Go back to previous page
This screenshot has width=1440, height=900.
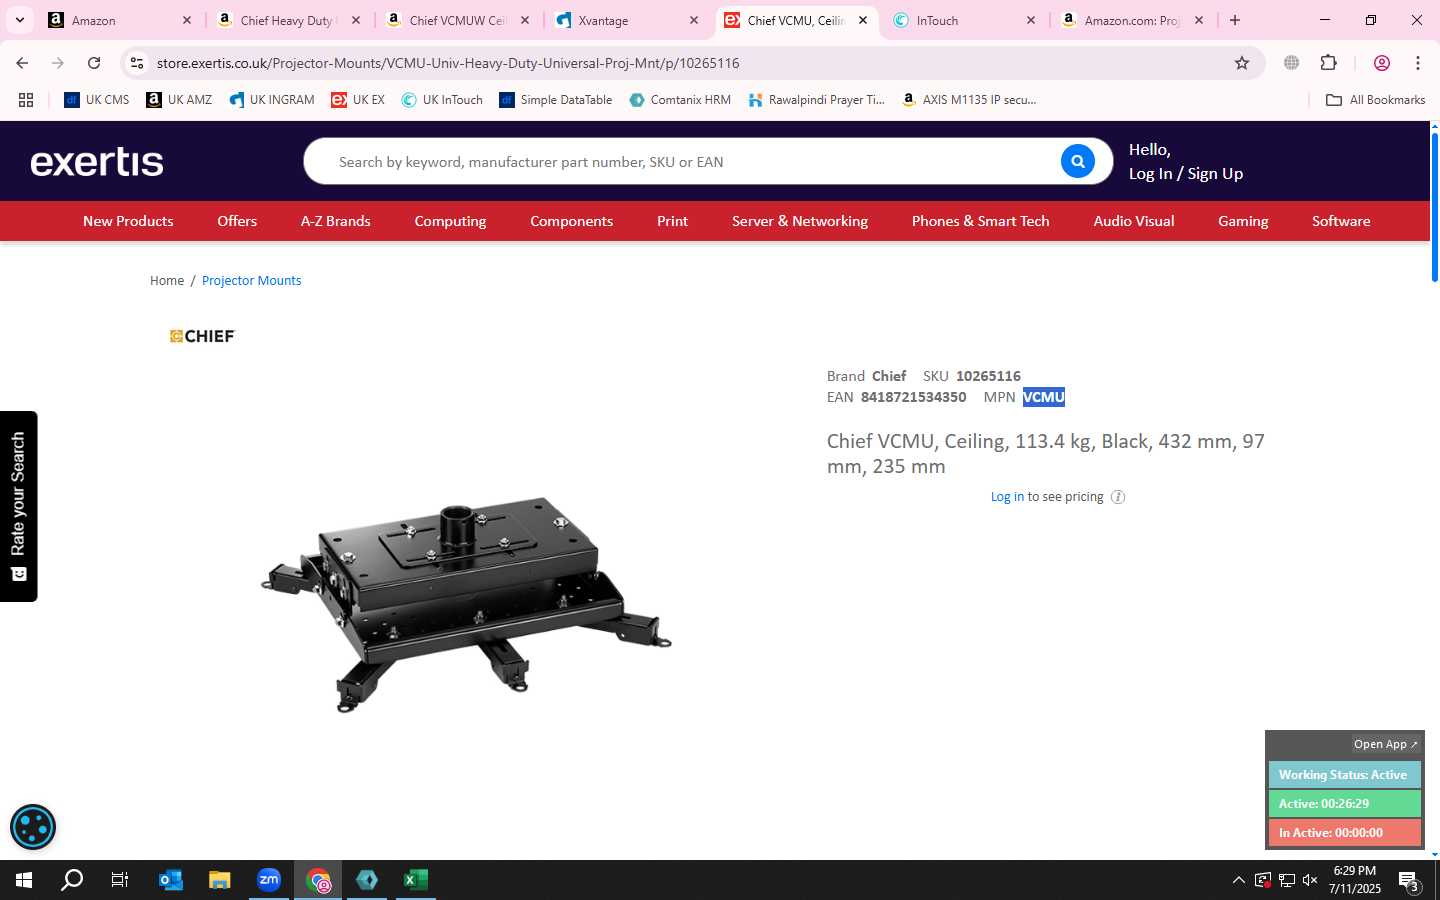pos(22,63)
